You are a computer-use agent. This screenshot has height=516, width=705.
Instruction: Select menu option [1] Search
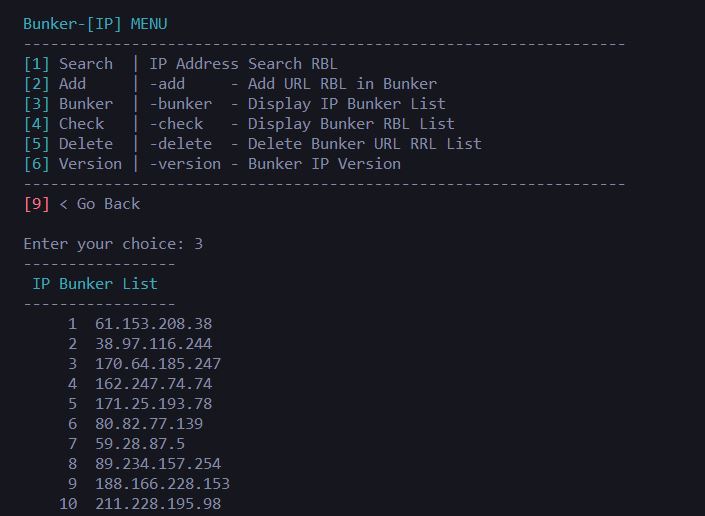pos(68,64)
